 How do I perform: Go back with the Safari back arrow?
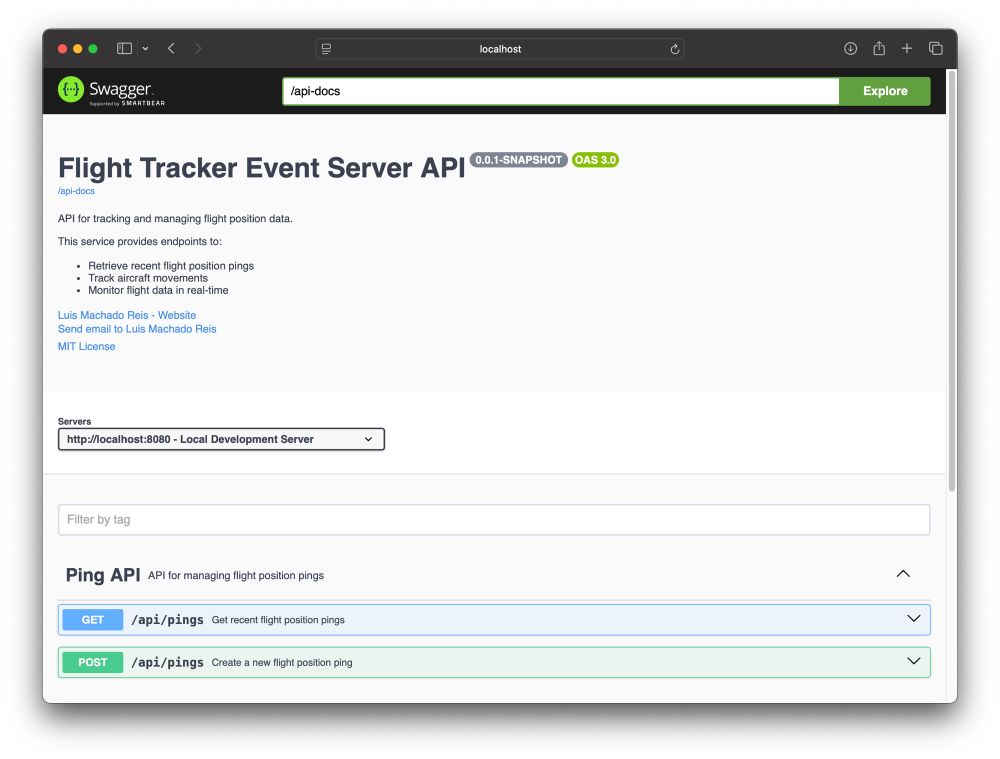pyautogui.click(x=171, y=48)
